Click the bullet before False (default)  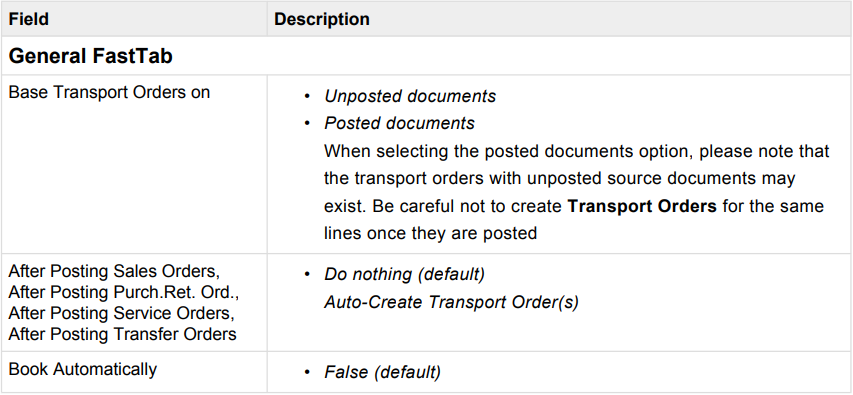(307, 373)
